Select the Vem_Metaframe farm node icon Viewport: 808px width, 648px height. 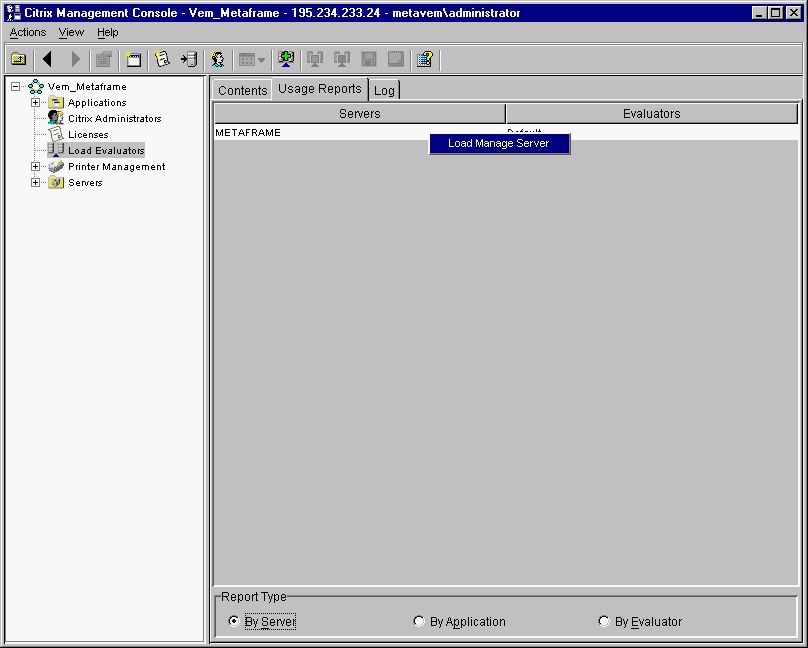[36, 87]
